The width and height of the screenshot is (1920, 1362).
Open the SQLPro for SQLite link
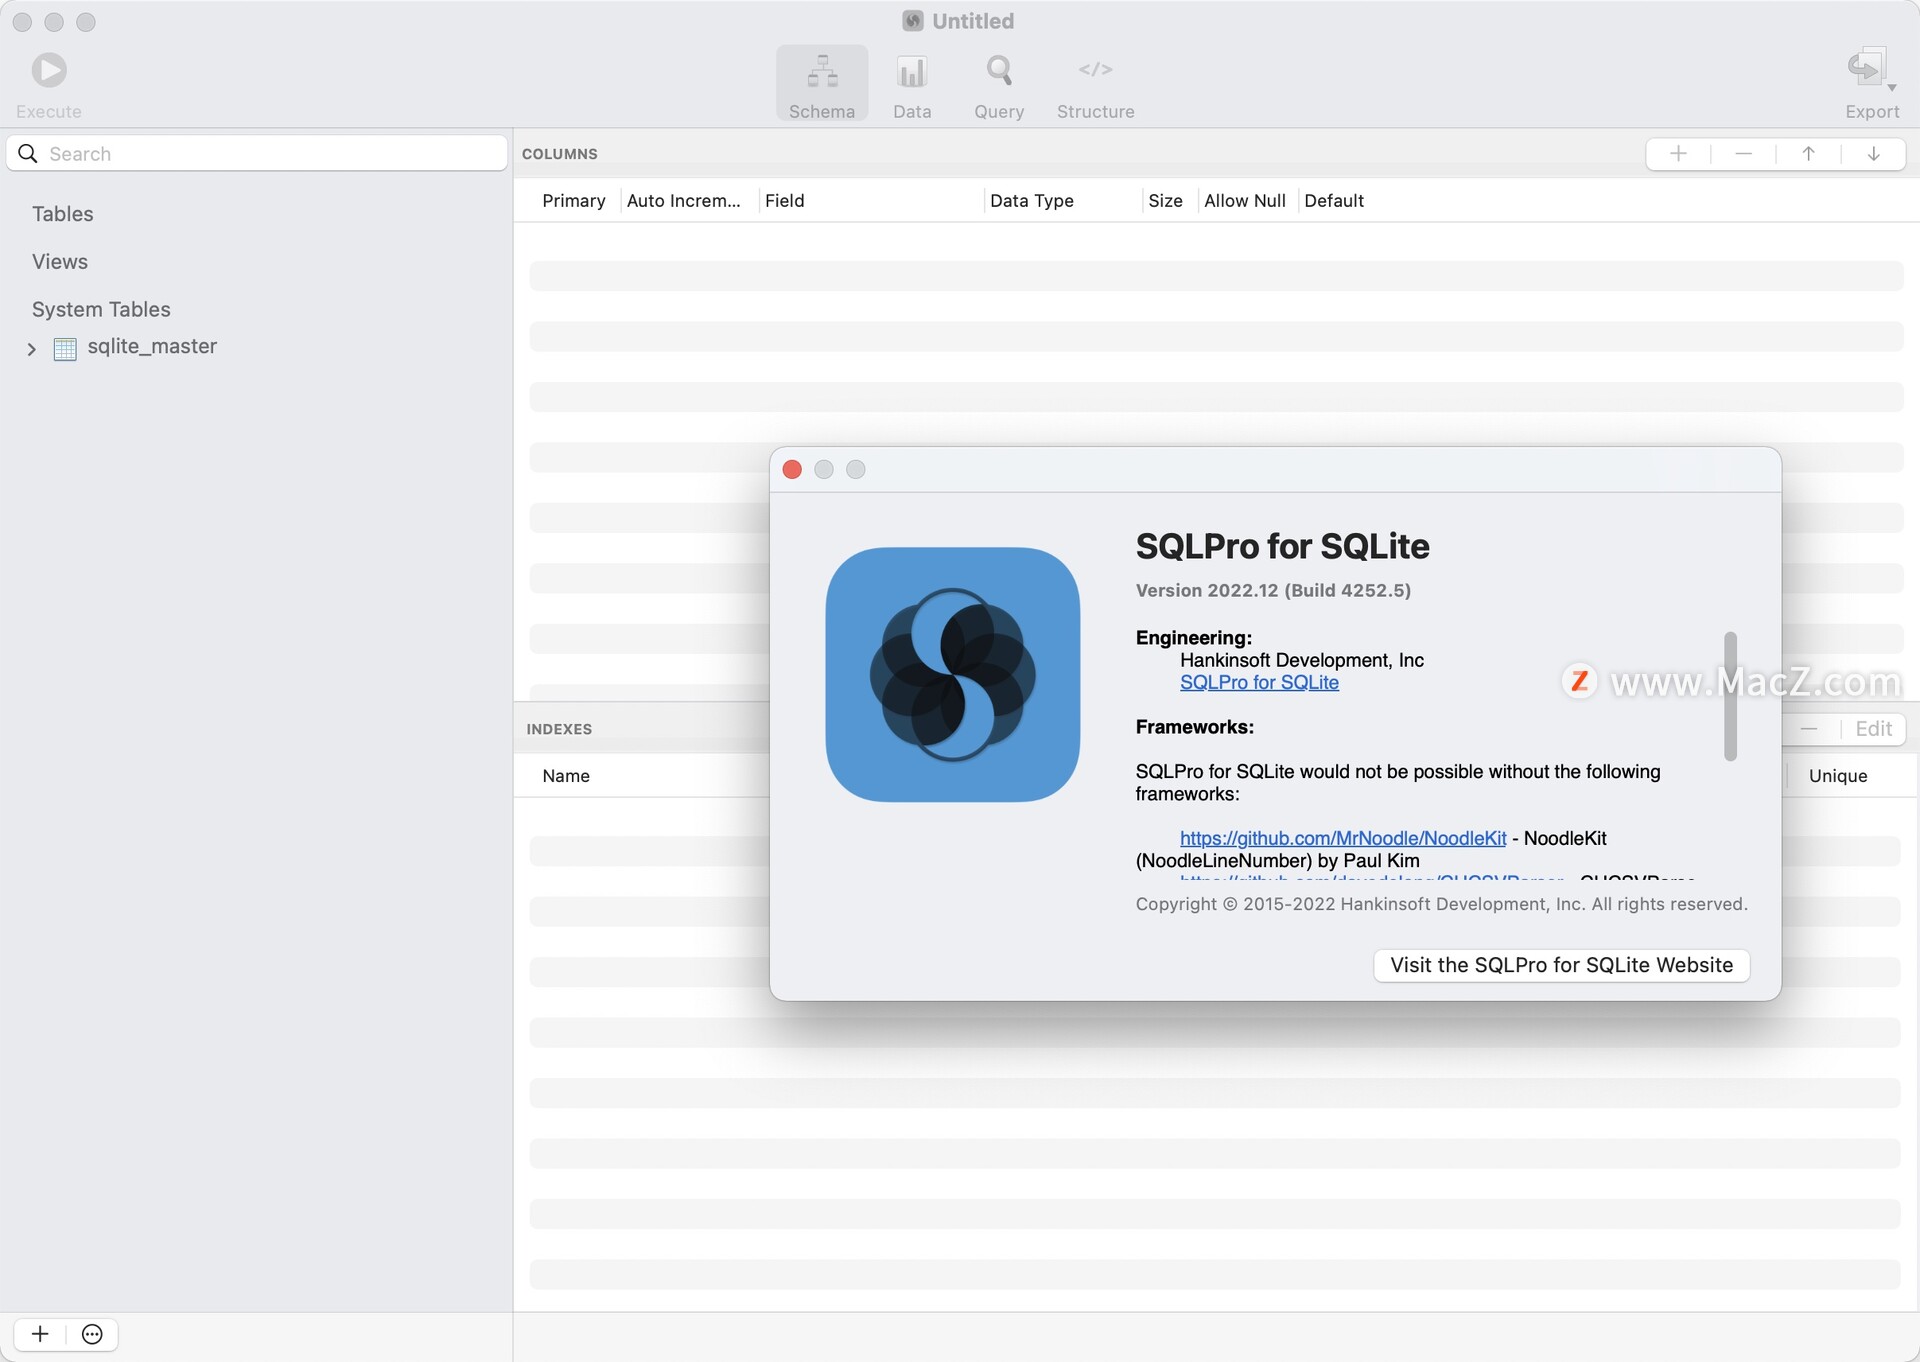pyautogui.click(x=1258, y=683)
